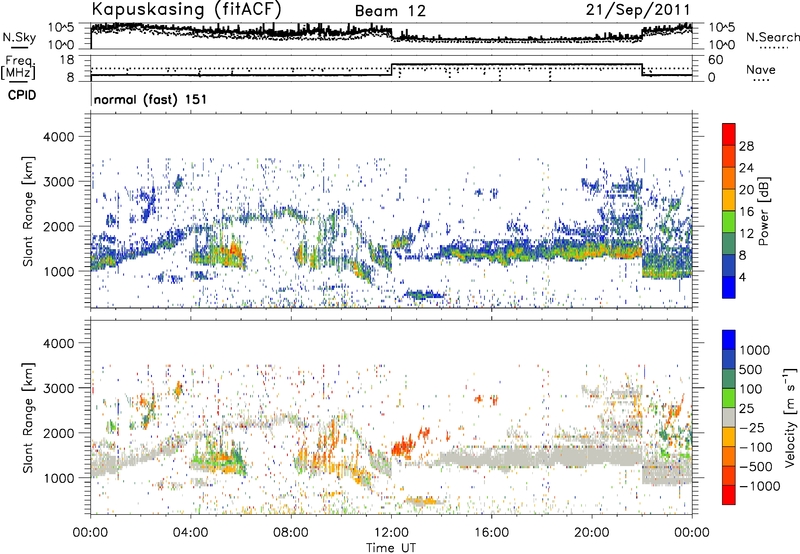Click the date '21/Sep/2011'
800x554 pixels.
point(638,10)
